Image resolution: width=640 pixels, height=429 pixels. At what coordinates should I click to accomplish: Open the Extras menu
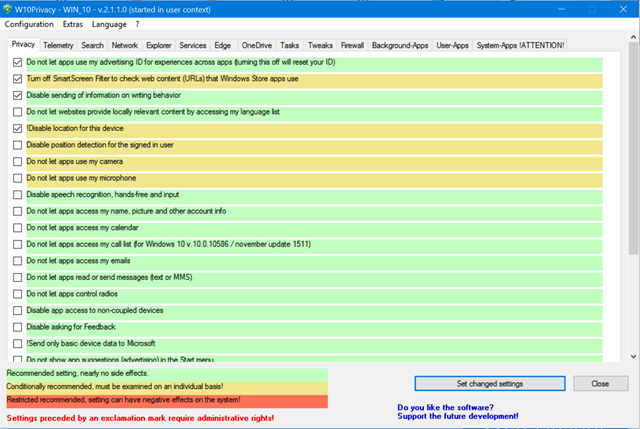73,24
